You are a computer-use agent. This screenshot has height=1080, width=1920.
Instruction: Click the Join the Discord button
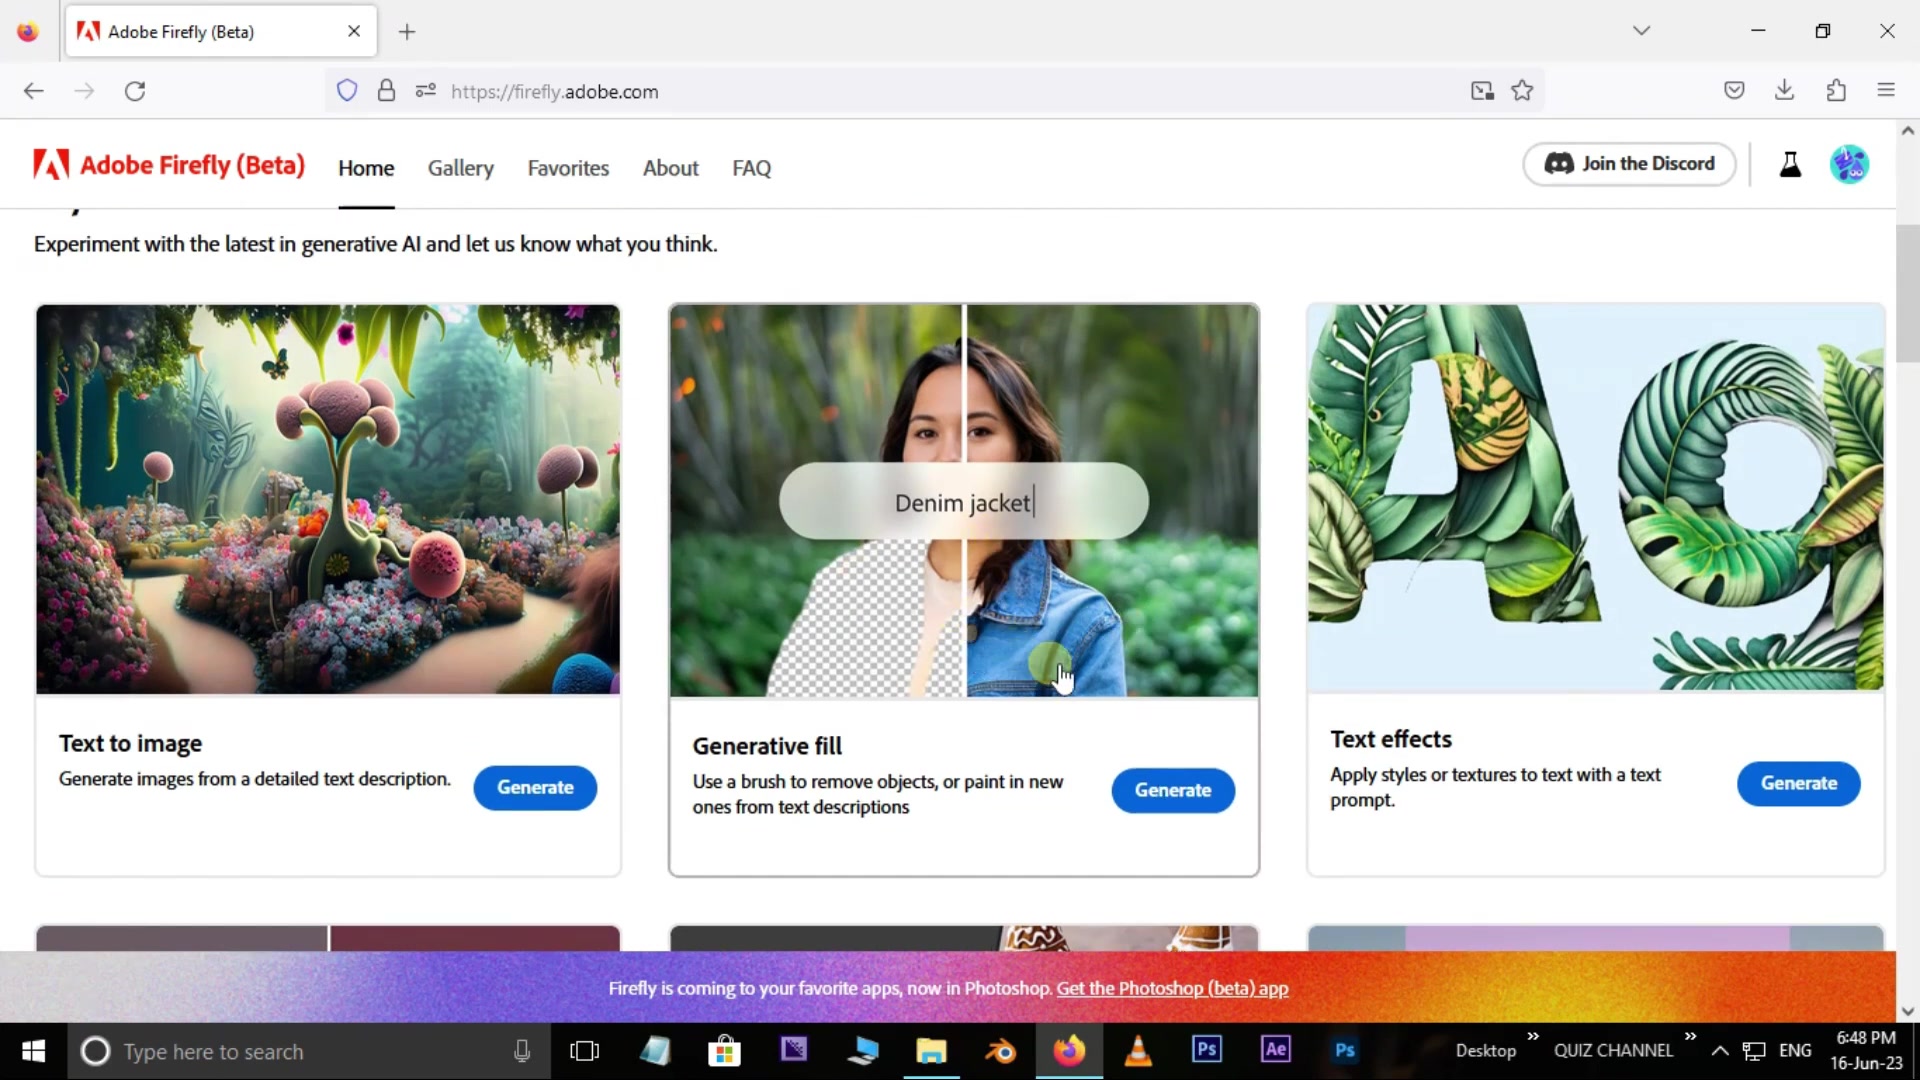(1629, 164)
